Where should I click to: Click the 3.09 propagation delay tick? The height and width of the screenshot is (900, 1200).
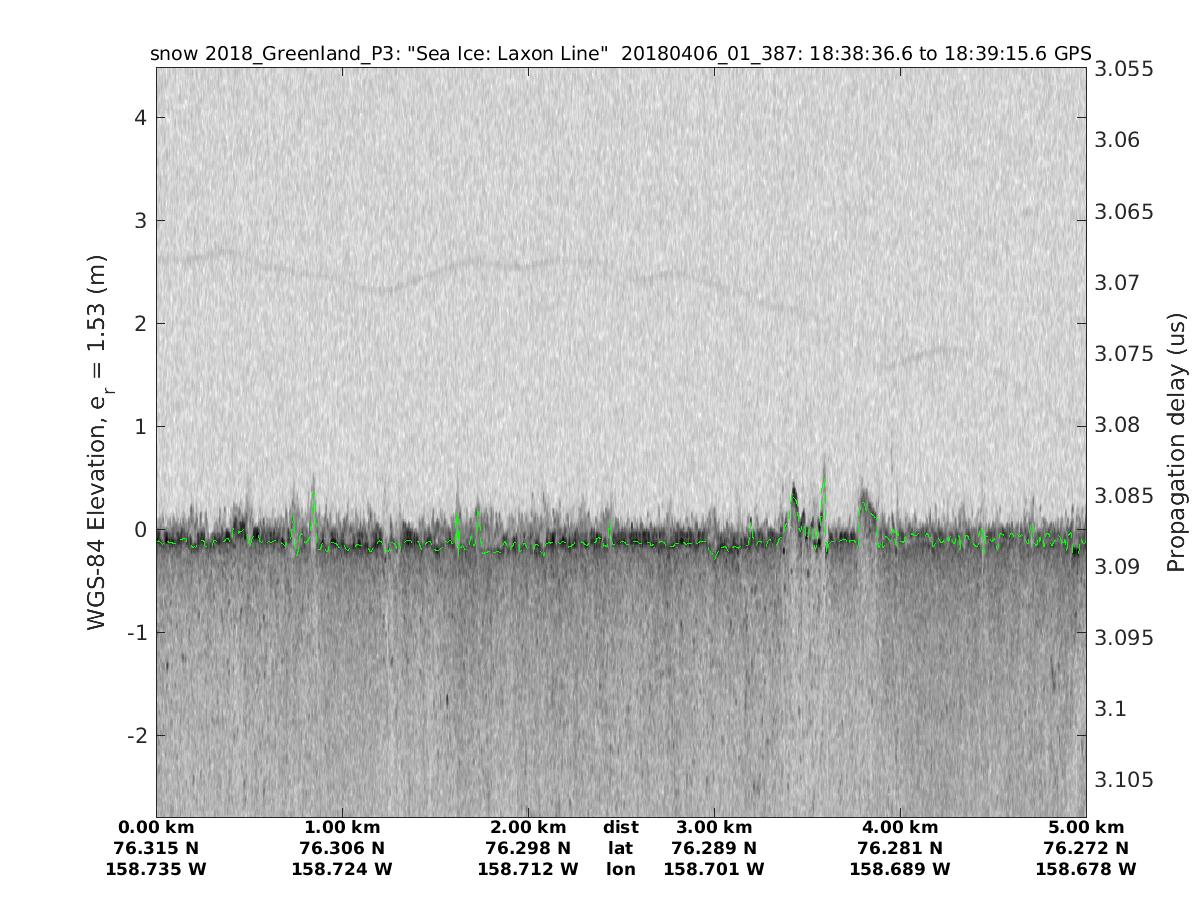click(x=1118, y=567)
